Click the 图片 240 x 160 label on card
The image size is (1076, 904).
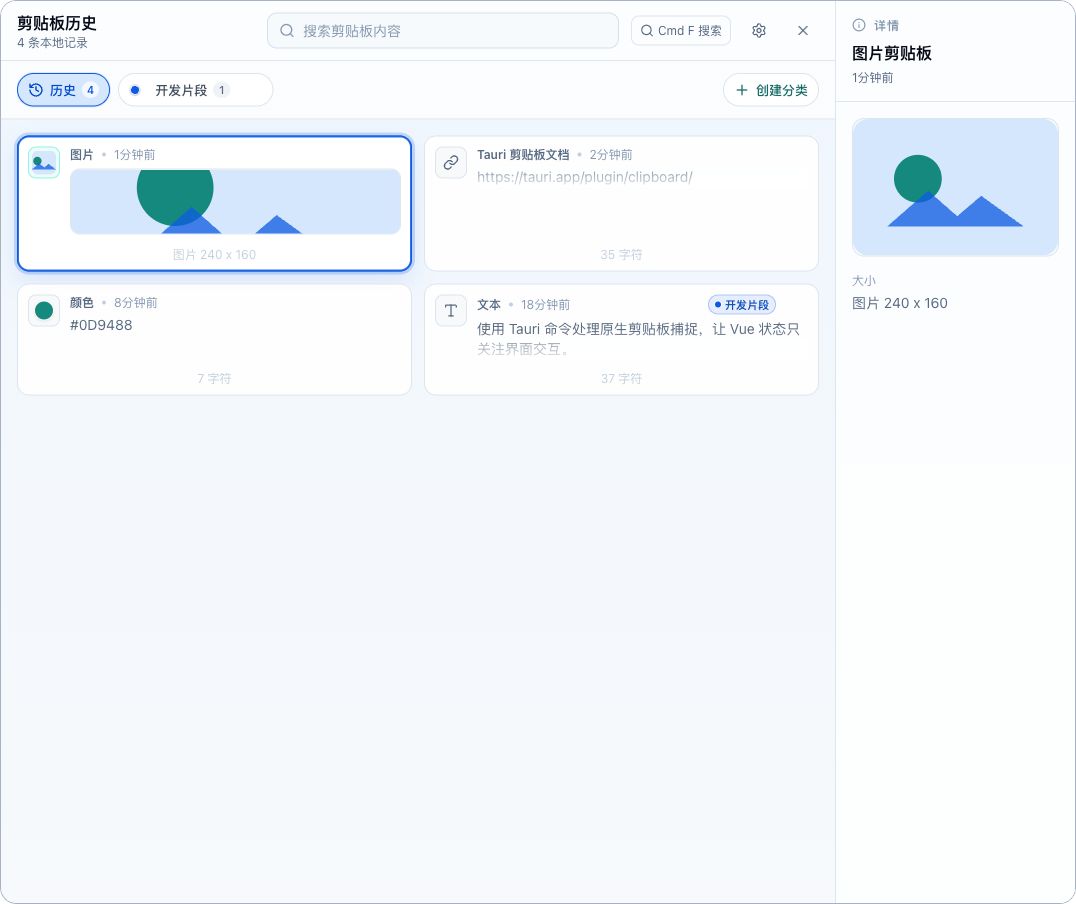214,255
